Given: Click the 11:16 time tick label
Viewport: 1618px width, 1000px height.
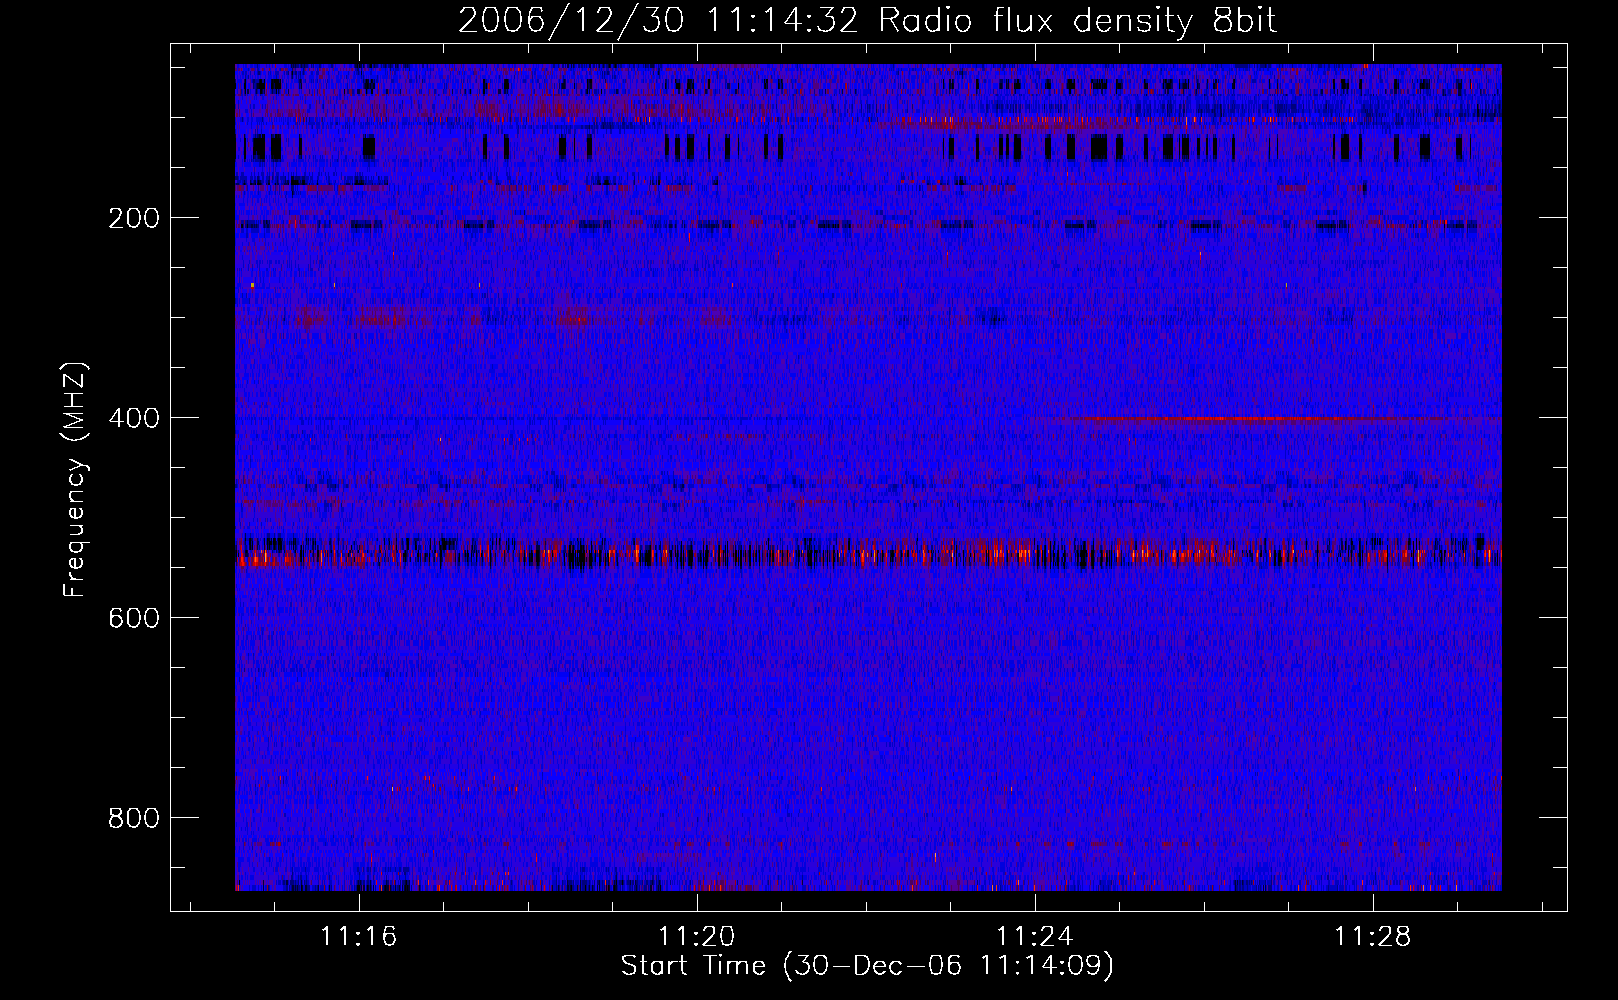Looking at the screenshot, I should (x=358, y=937).
